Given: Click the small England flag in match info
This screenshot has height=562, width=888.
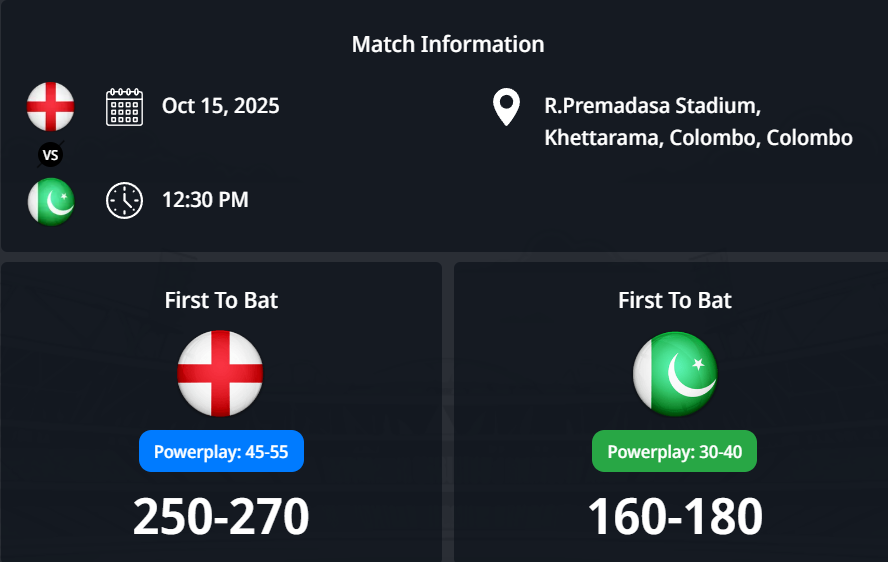Looking at the screenshot, I should (x=50, y=106).
